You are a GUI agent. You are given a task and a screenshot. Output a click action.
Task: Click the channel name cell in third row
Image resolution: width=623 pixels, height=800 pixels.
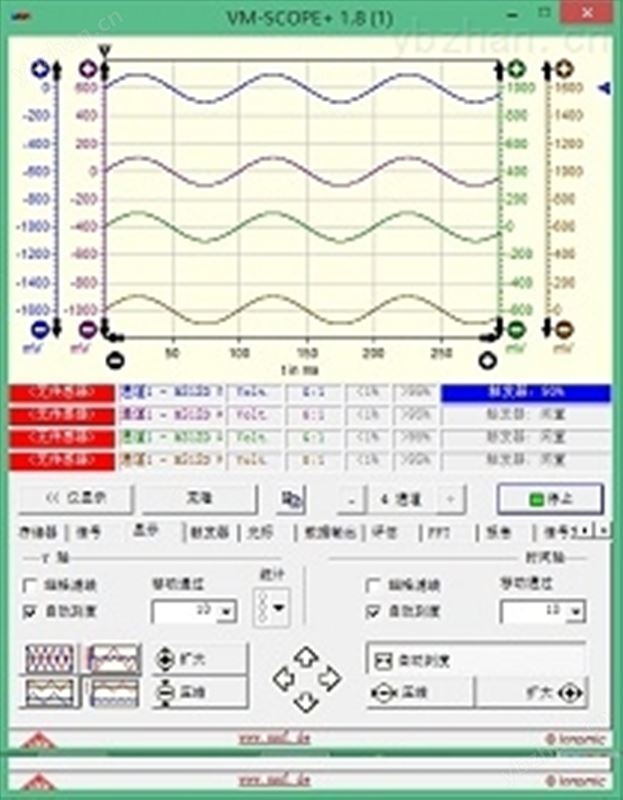171,438
